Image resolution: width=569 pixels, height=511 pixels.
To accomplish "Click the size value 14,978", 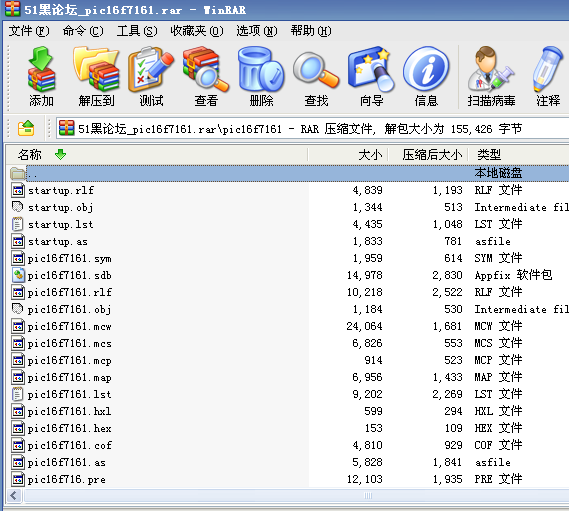I will (x=364, y=275).
